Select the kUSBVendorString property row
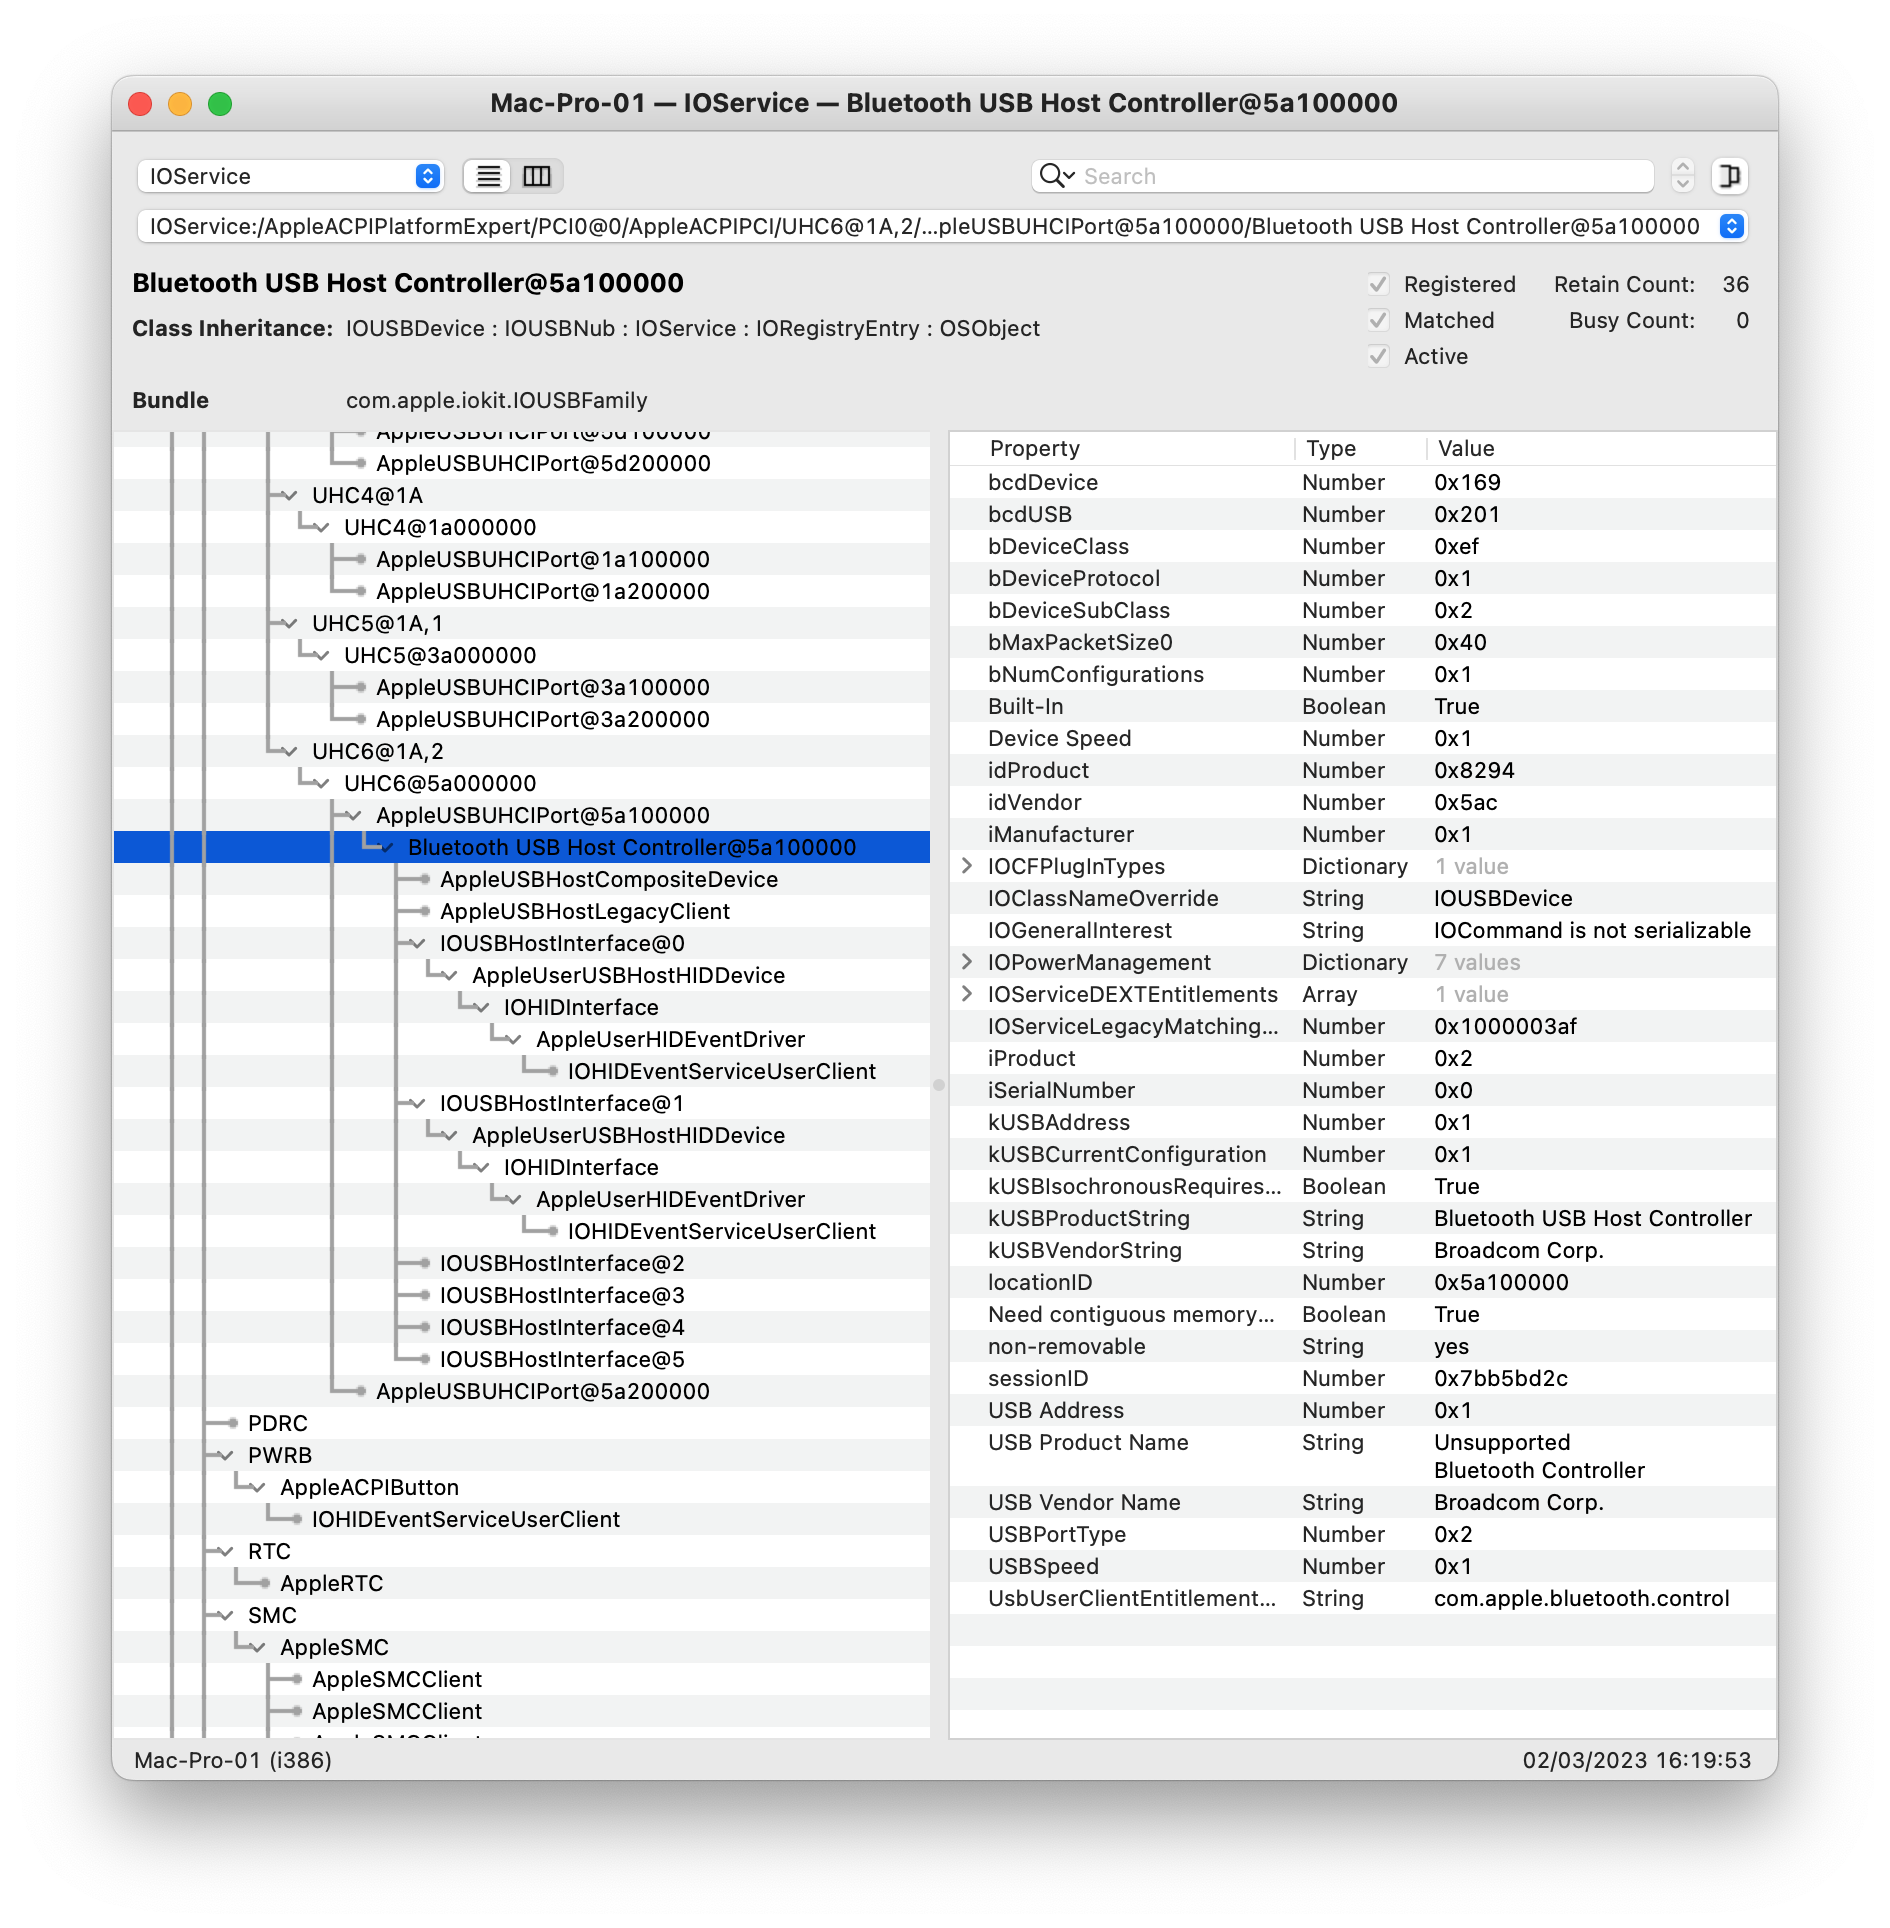This screenshot has width=1890, height=1928. tap(1363, 1250)
